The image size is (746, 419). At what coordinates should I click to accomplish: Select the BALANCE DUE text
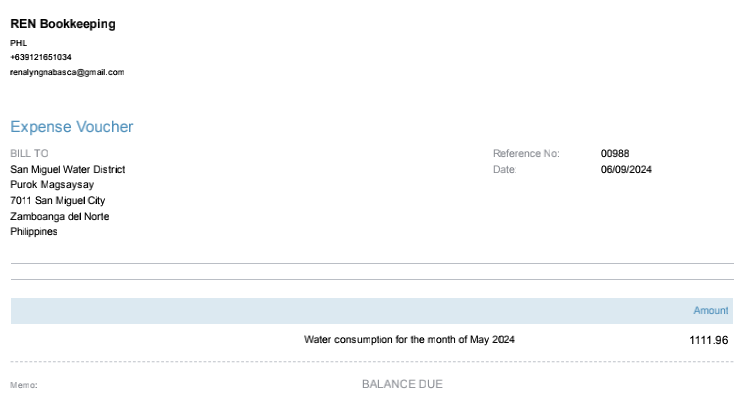(402, 384)
